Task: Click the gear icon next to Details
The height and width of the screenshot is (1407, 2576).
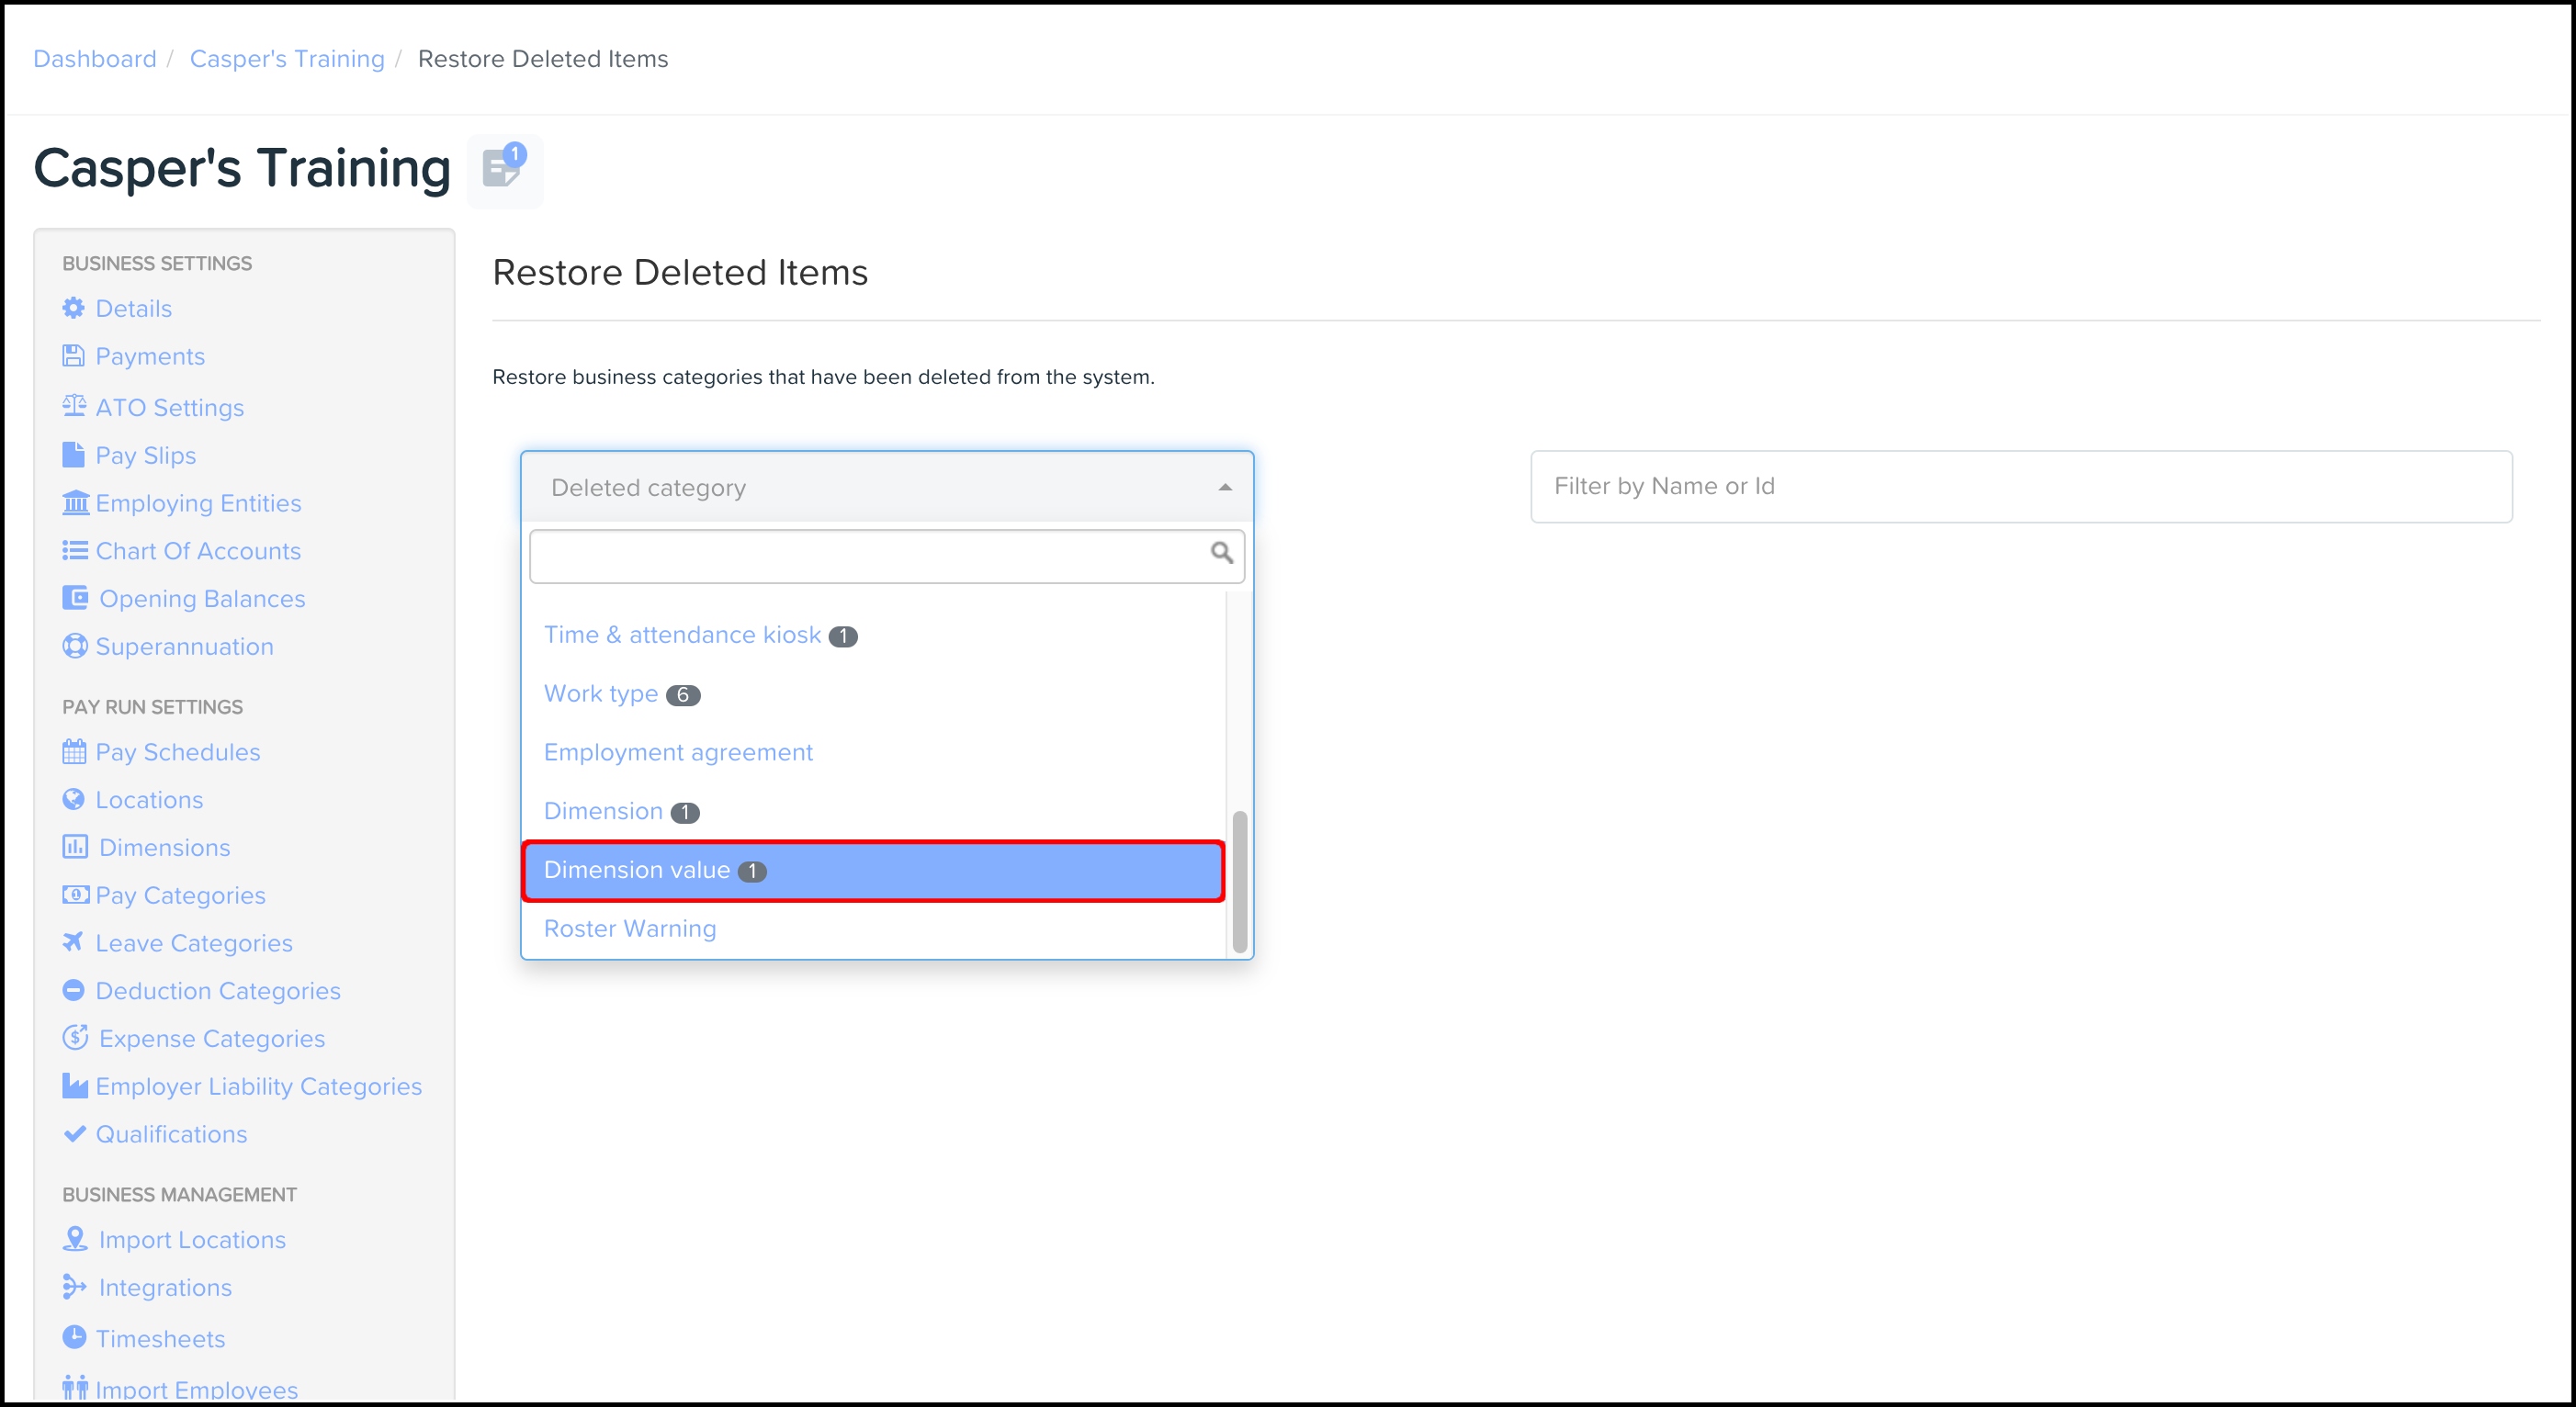Action: 73,308
